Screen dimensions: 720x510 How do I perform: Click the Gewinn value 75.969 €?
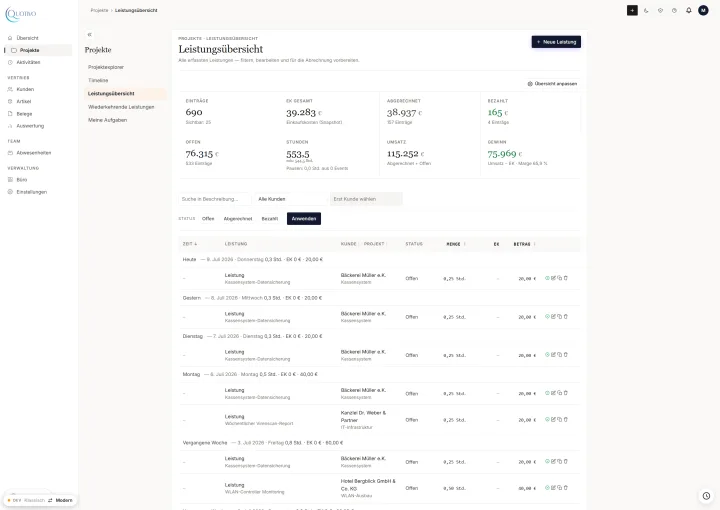coord(505,153)
